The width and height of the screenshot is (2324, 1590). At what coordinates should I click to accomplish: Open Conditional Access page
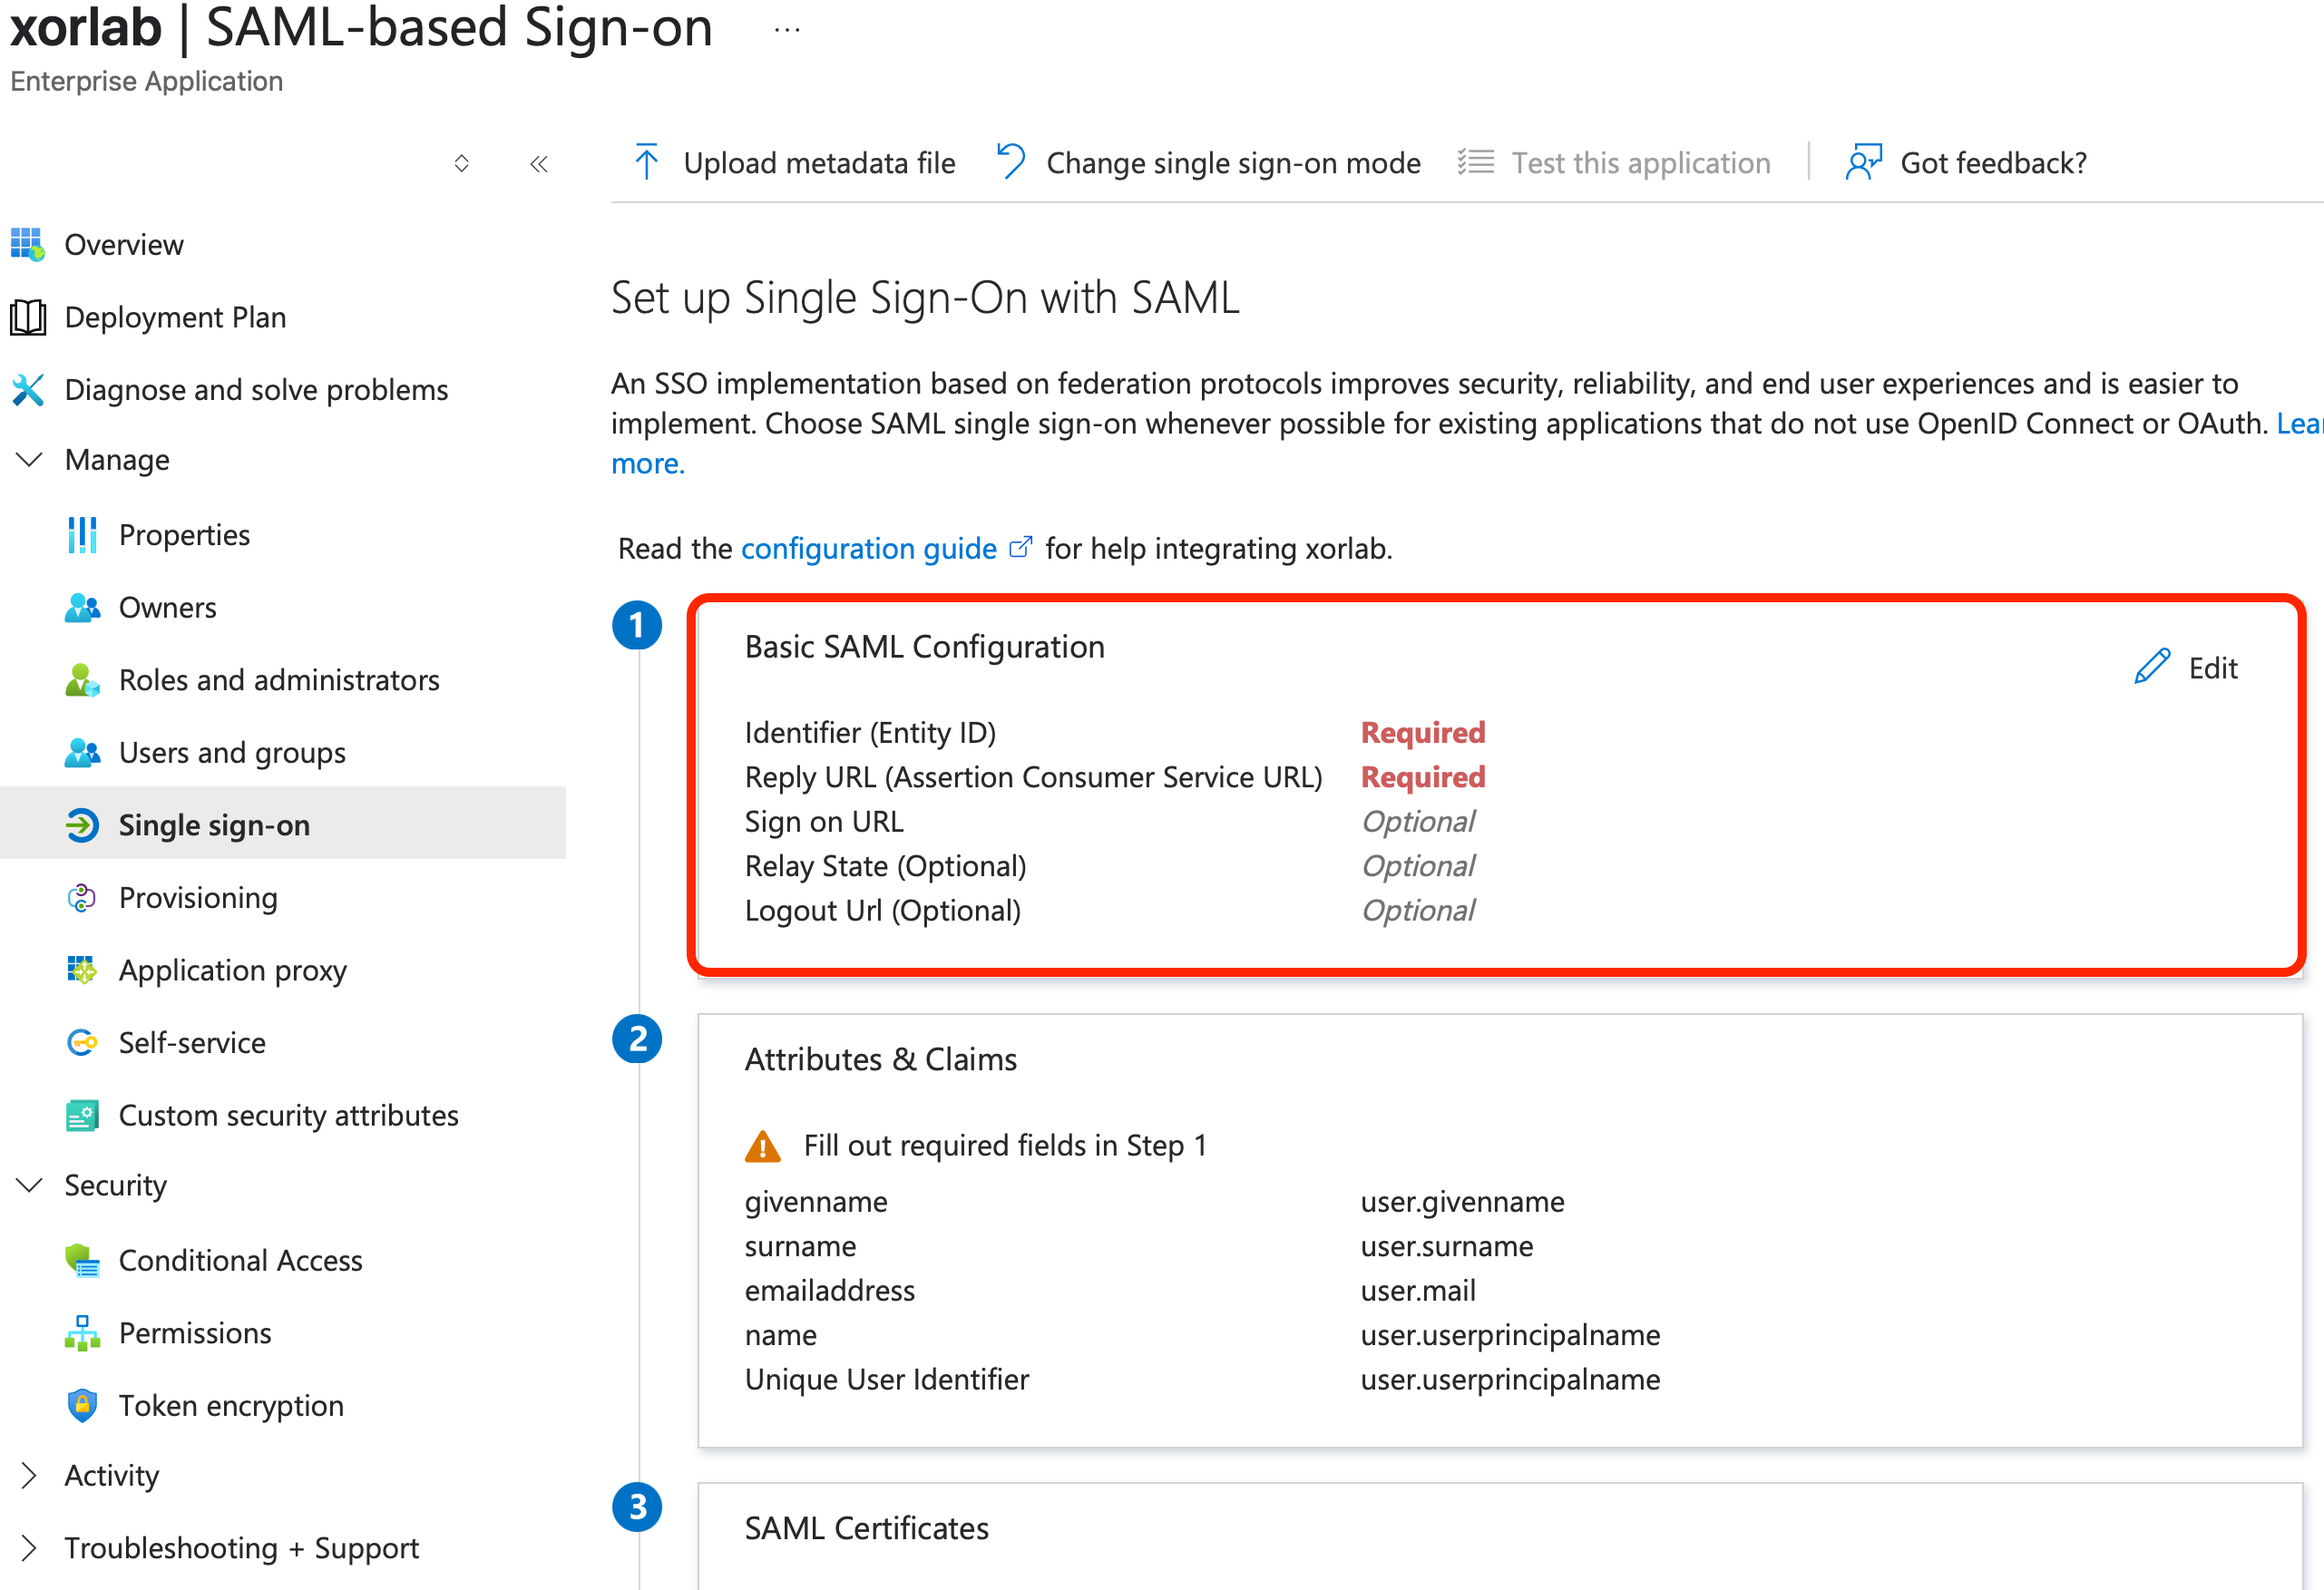click(240, 1260)
